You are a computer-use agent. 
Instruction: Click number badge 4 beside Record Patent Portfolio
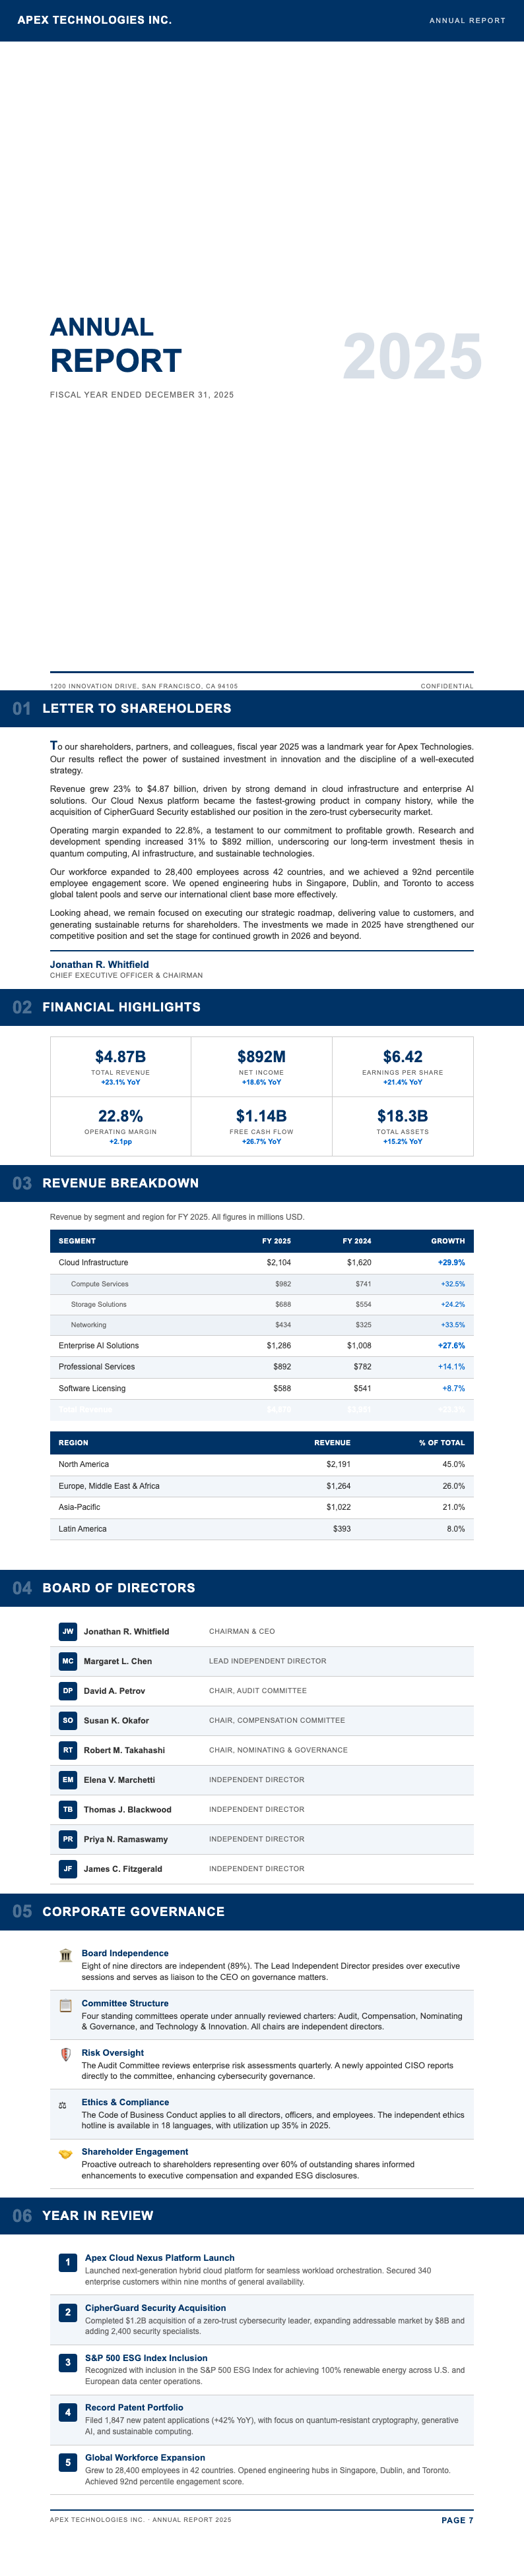(68, 2412)
